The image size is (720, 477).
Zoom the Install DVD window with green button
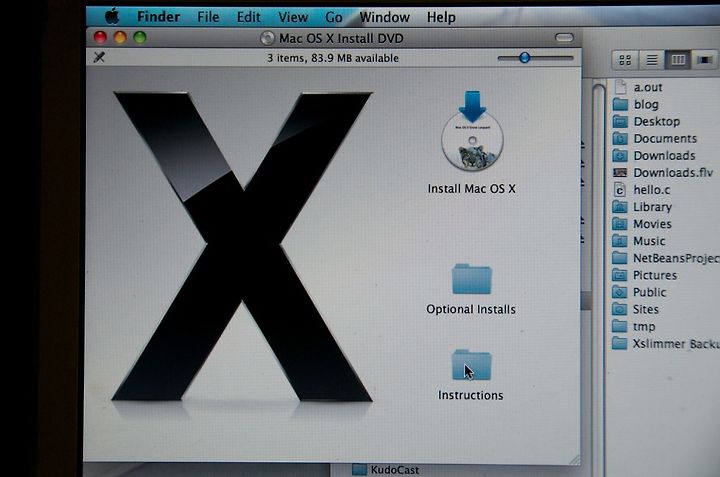point(140,37)
